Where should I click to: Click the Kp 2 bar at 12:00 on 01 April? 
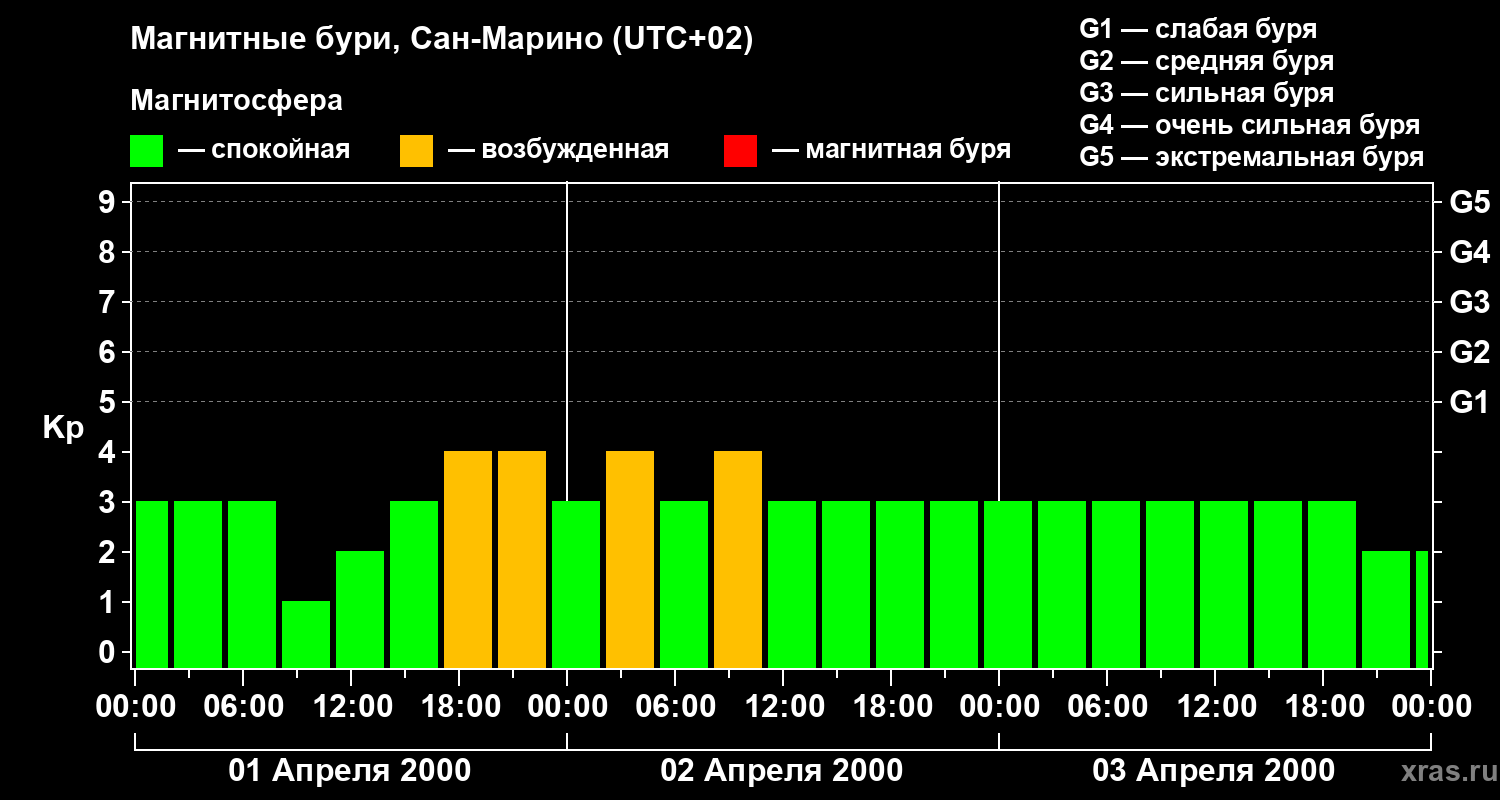(360, 609)
